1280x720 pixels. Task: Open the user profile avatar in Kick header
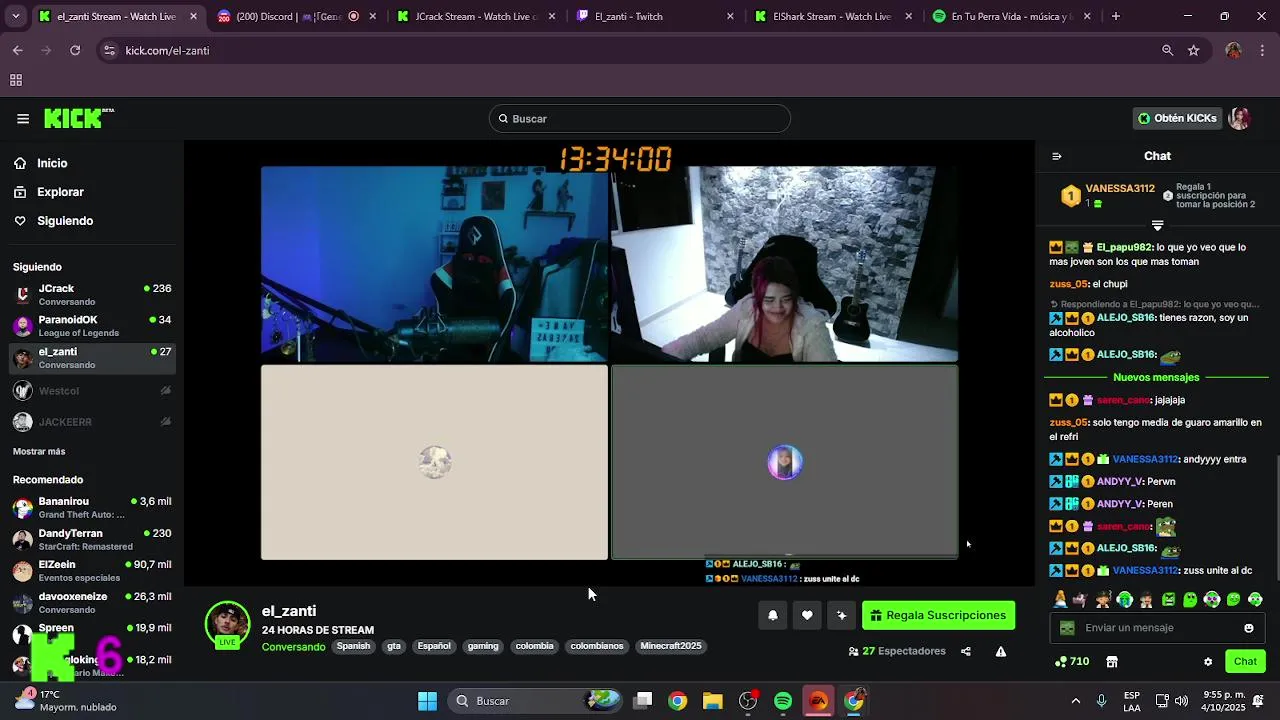tap(1240, 119)
